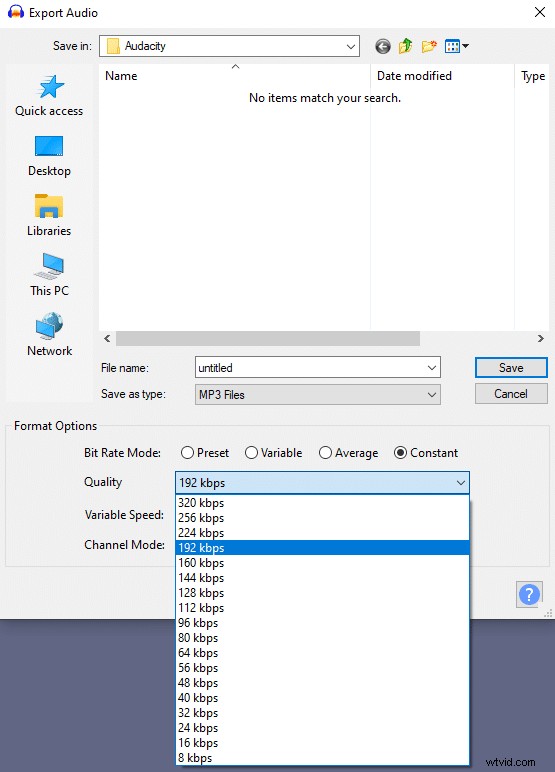The height and width of the screenshot is (772, 555).
Task: Go back using the toolbar back arrow
Action: (x=383, y=46)
